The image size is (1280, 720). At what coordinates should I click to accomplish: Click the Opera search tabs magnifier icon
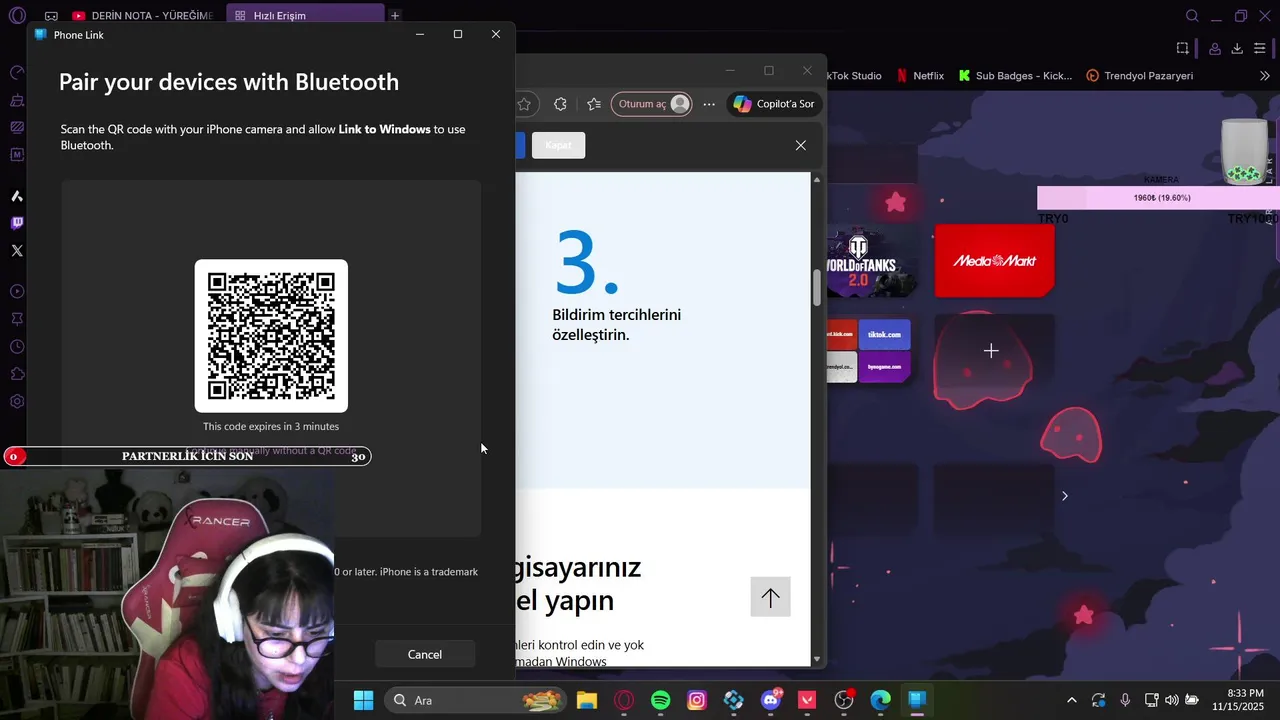click(1192, 16)
